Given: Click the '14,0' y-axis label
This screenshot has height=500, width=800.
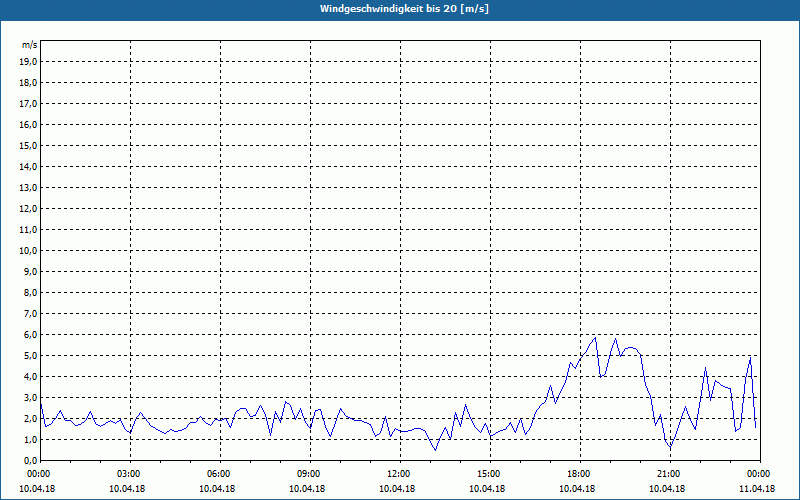Looking at the screenshot, I should tap(29, 166).
